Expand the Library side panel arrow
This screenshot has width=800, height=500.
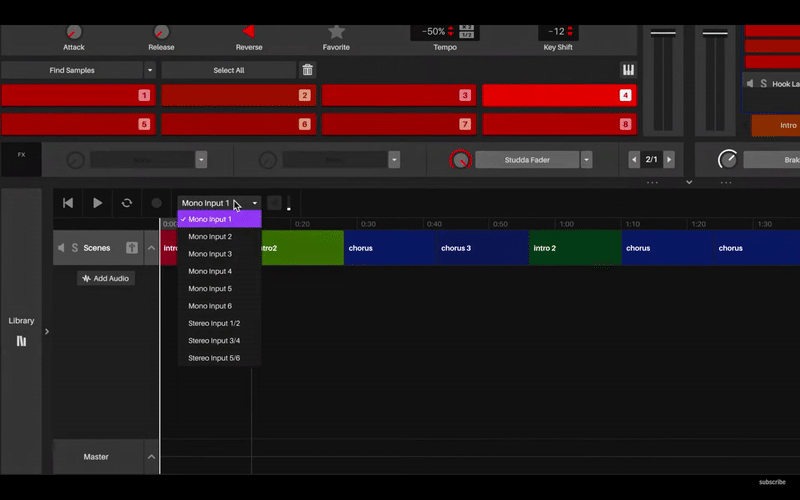[47, 332]
